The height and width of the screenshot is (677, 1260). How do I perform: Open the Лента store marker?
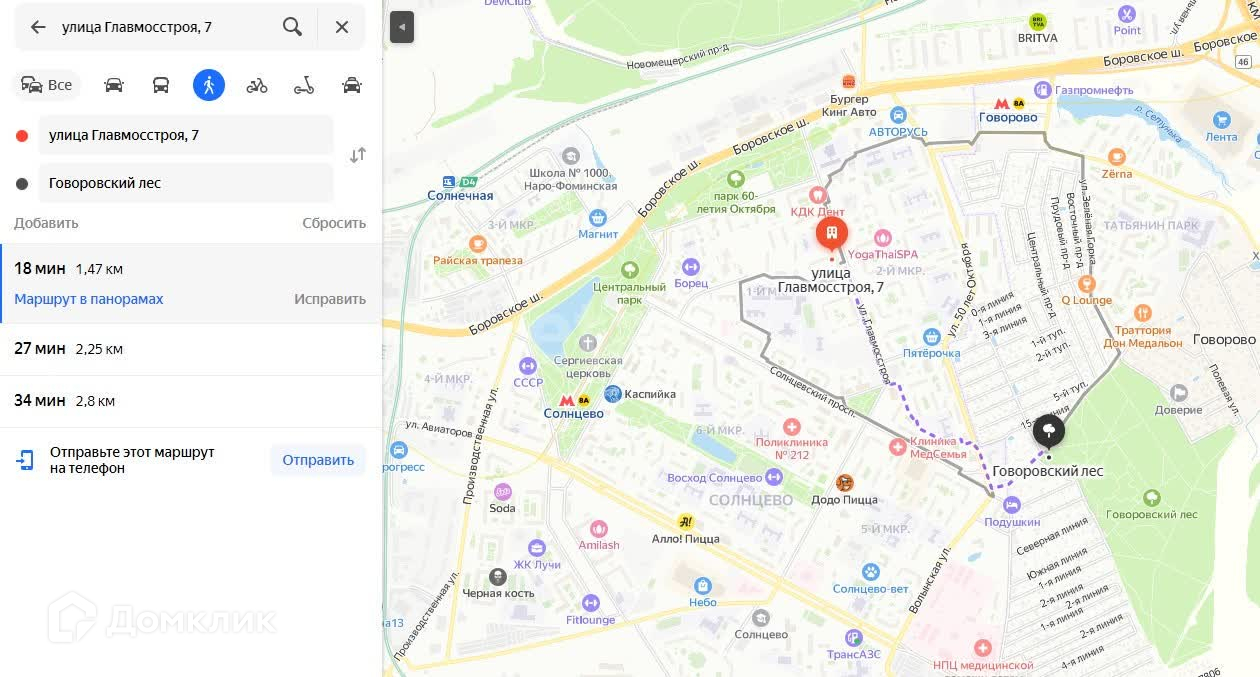[1221, 120]
